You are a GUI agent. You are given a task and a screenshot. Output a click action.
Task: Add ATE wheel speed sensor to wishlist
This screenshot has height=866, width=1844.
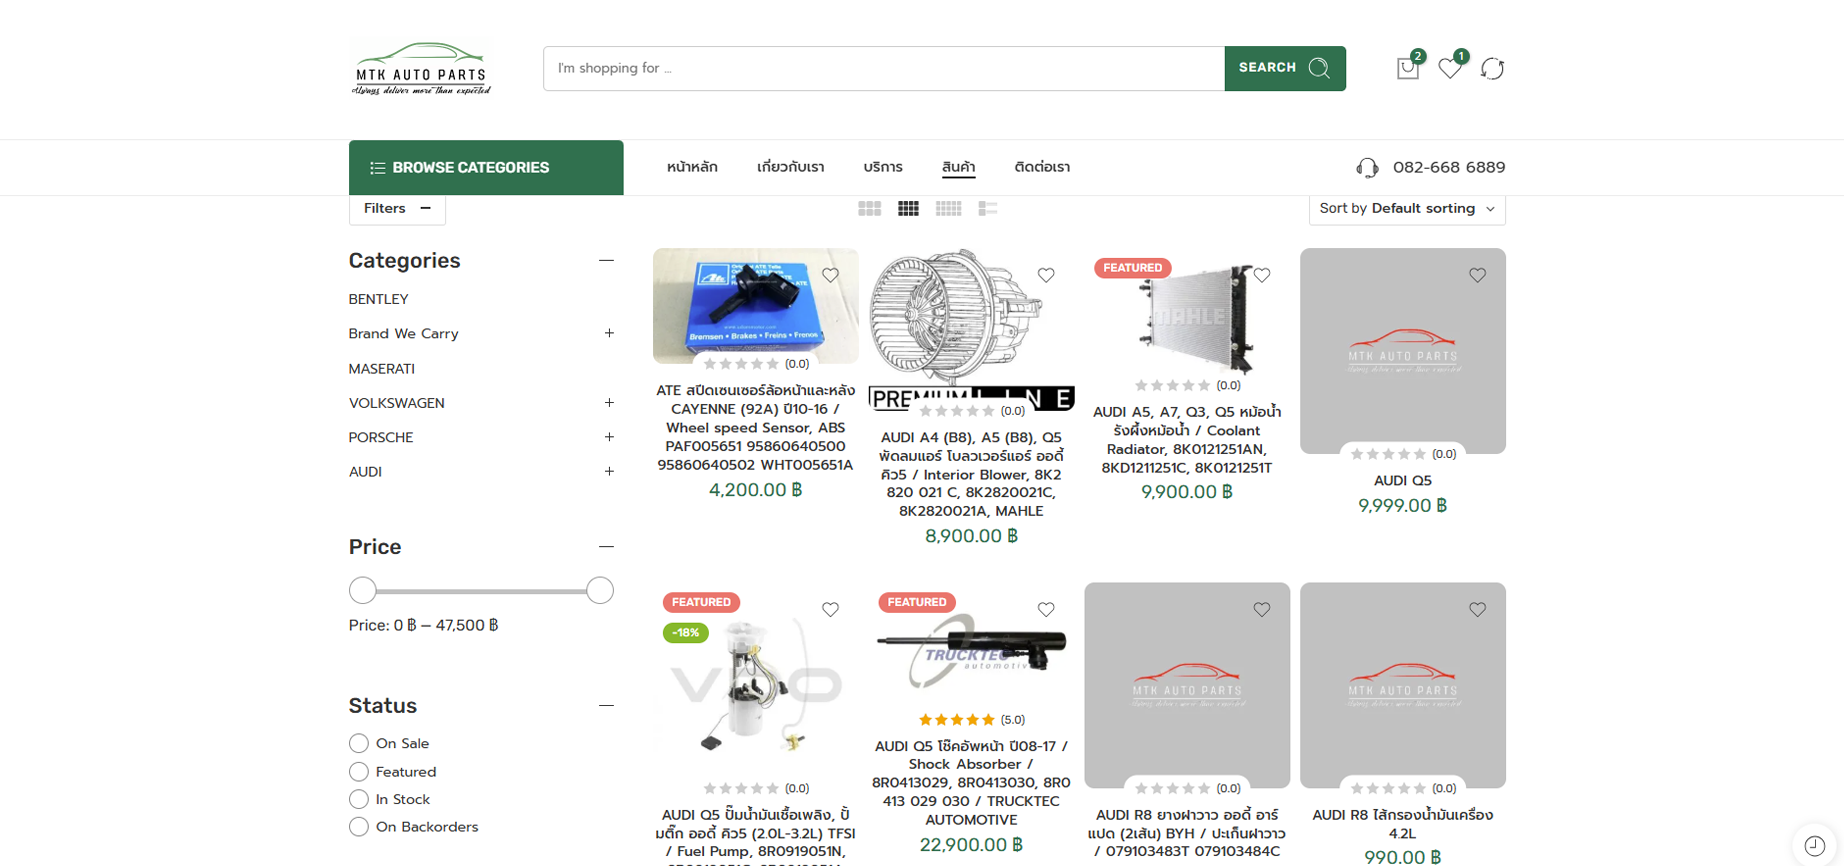(x=830, y=275)
